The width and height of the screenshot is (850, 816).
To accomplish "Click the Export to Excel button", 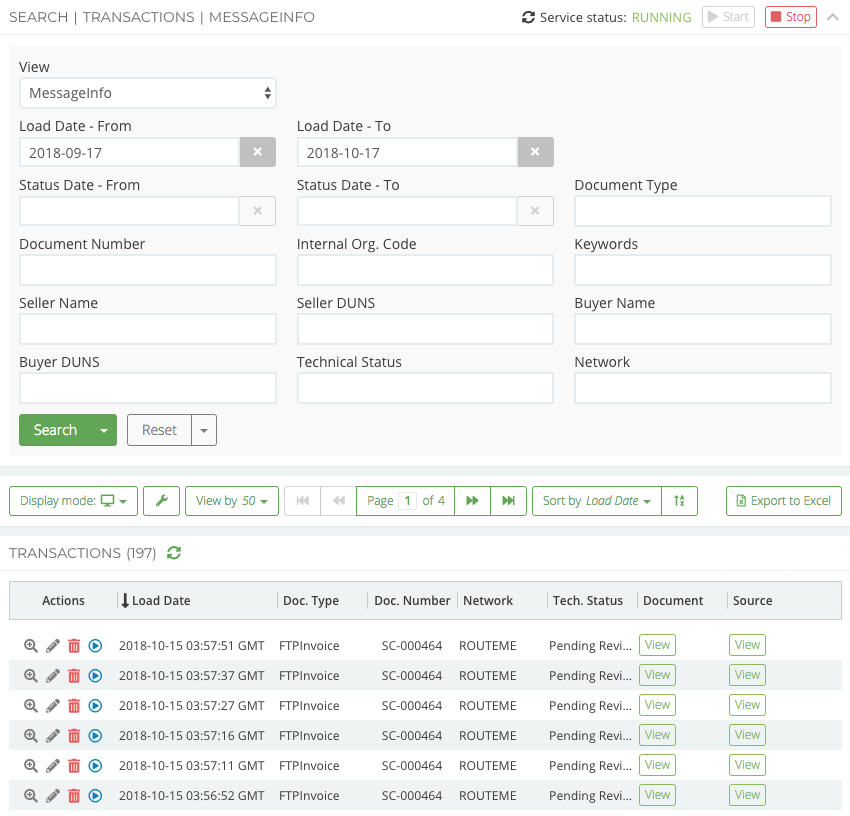I will tap(783, 501).
